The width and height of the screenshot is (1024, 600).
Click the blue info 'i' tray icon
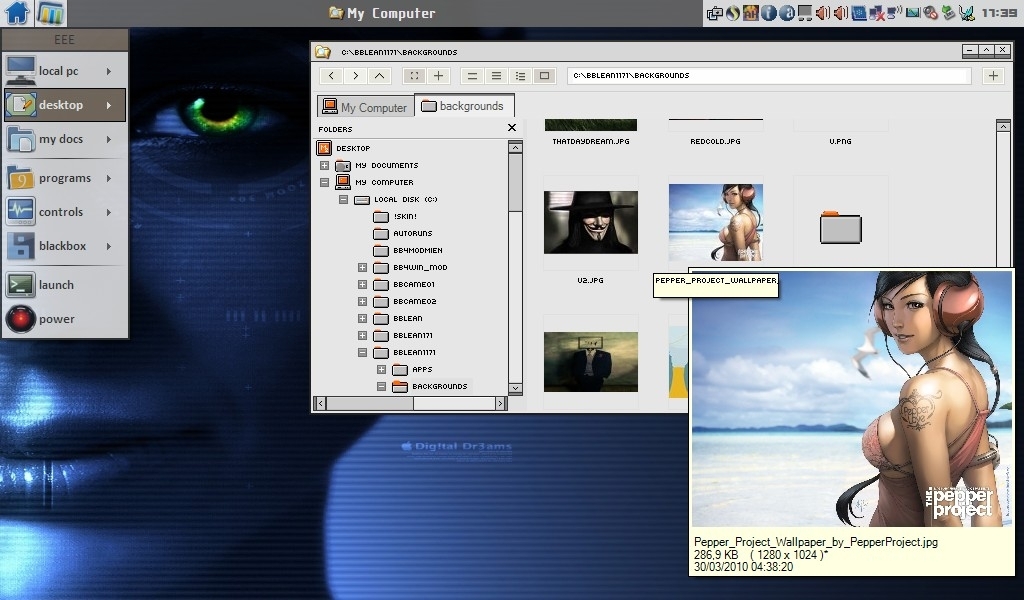[769, 12]
